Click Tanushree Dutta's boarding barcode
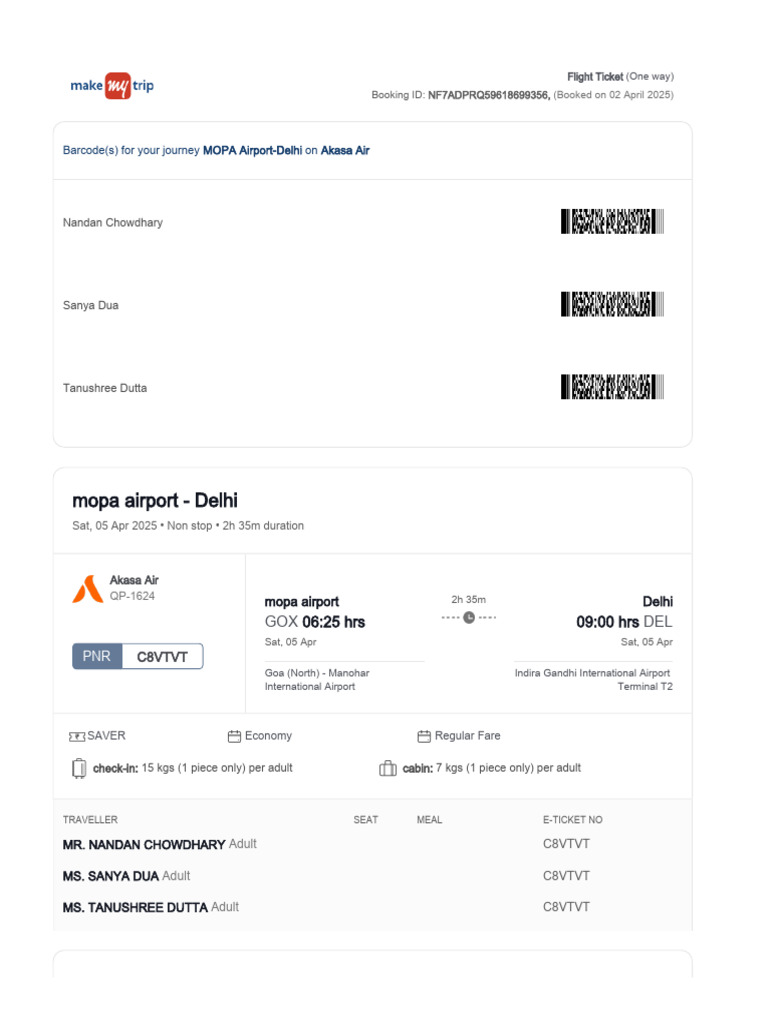The height and width of the screenshot is (1024, 768). click(612, 387)
